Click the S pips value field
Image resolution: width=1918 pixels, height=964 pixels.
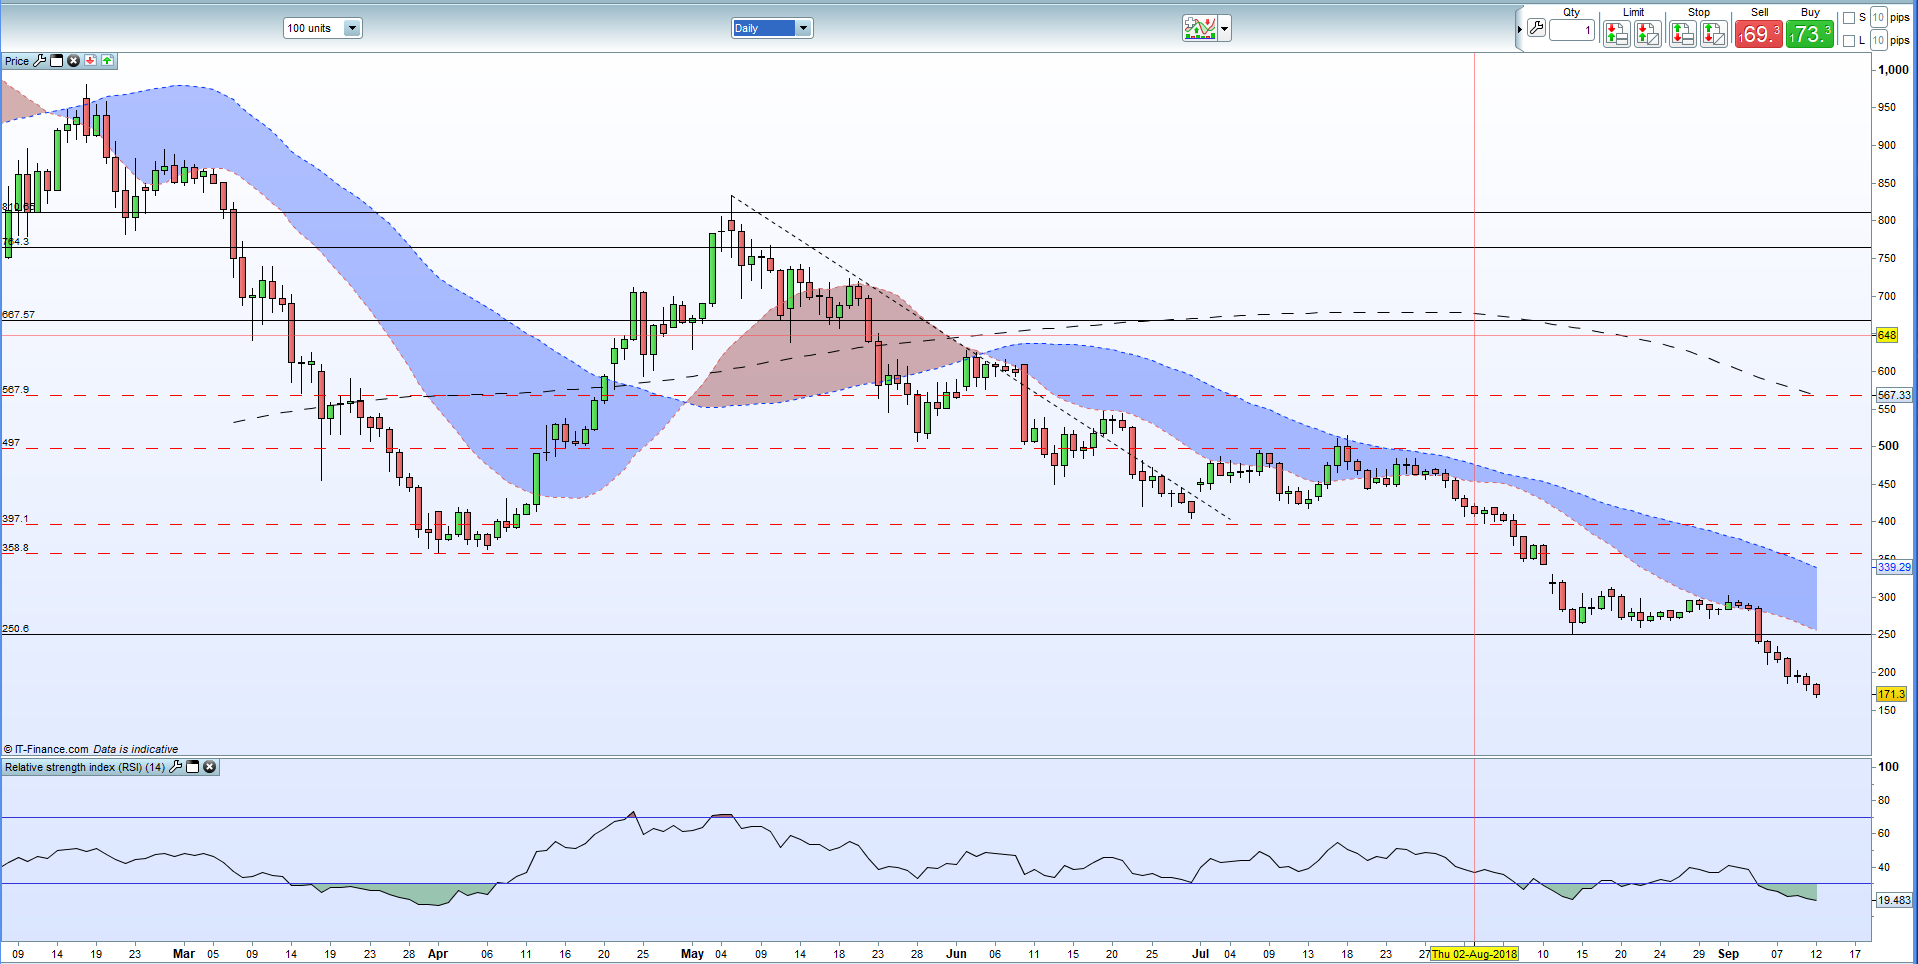1879,17
